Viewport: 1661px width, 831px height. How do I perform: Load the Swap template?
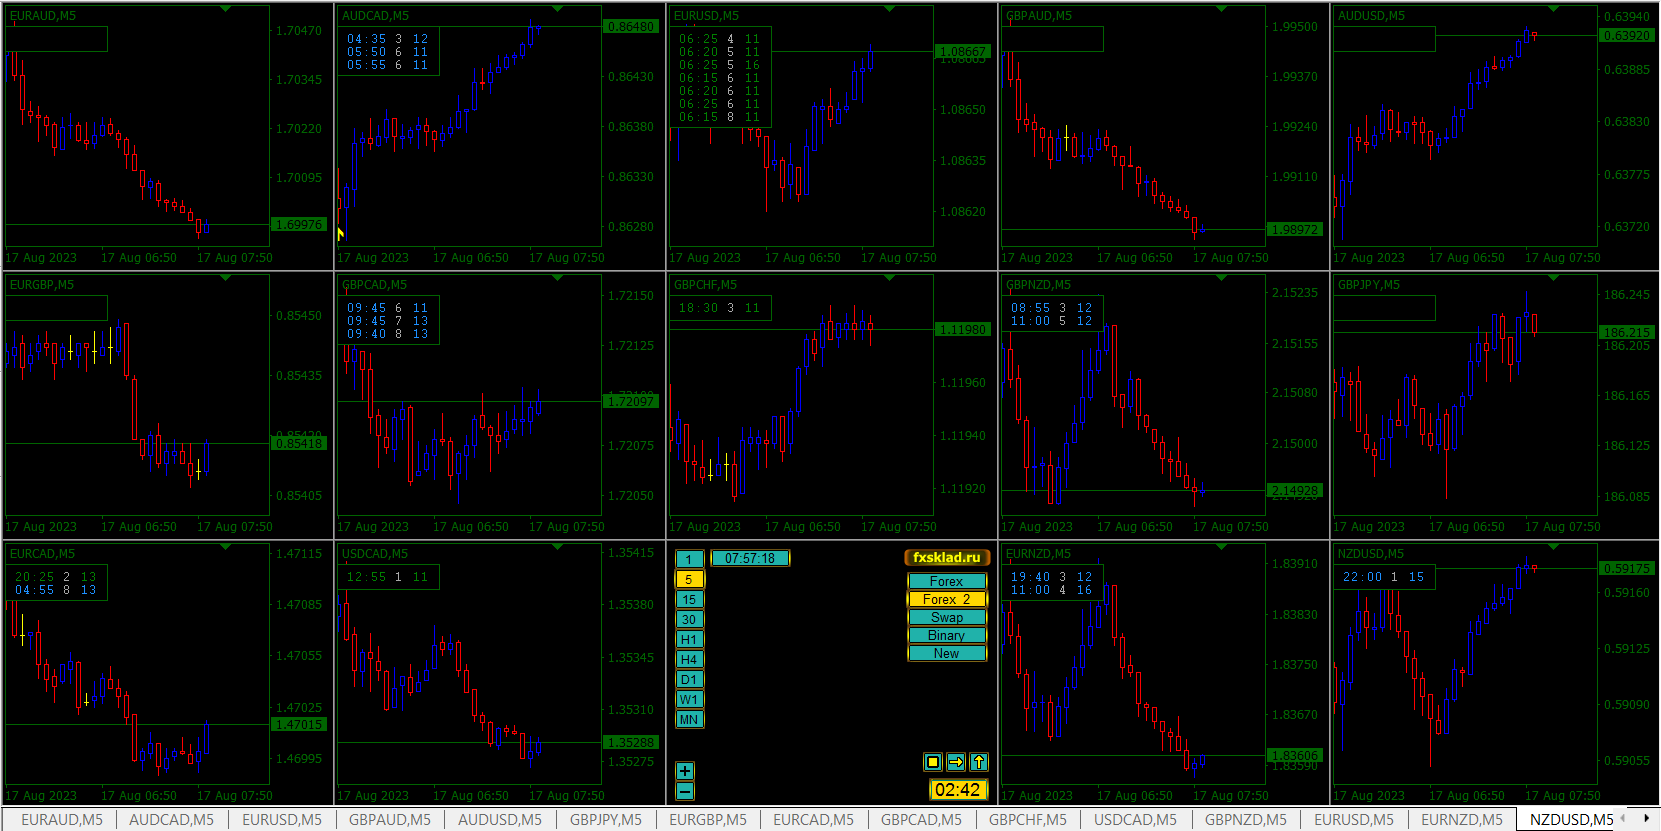pos(947,617)
